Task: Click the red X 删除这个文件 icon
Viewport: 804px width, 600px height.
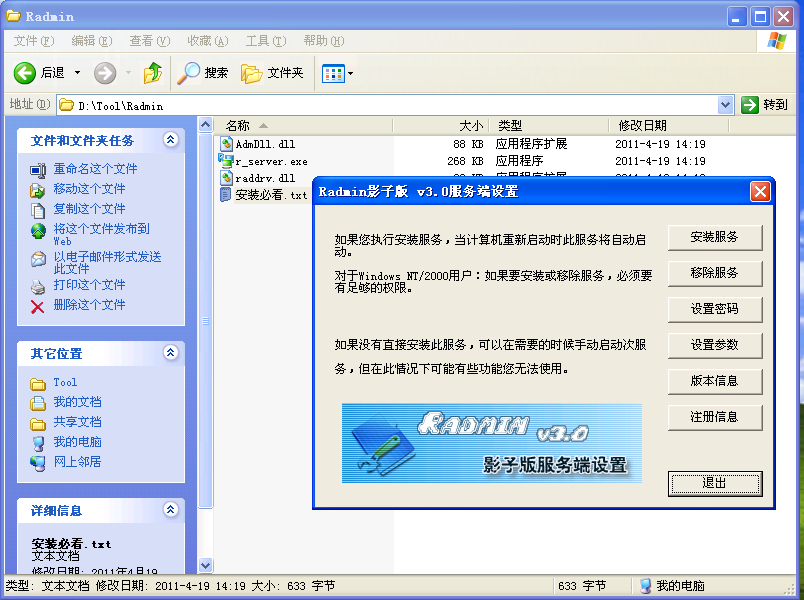Action: 37,307
